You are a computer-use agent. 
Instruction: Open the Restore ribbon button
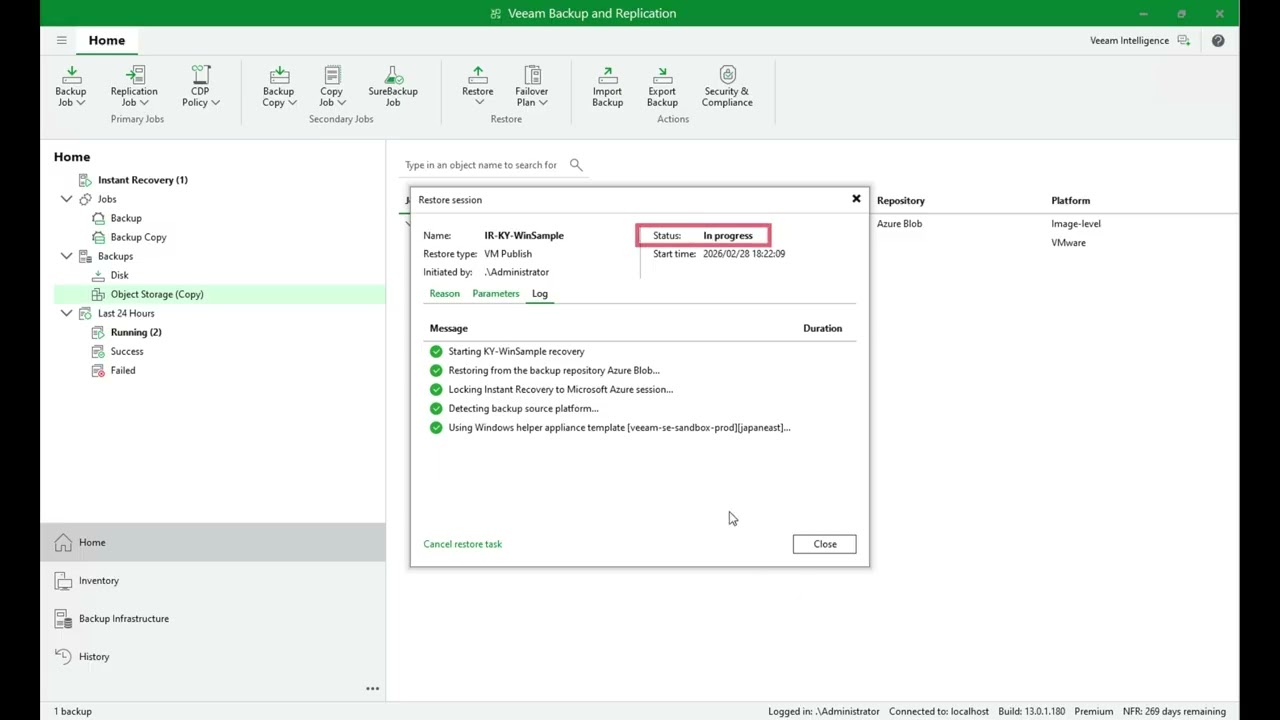tap(478, 87)
